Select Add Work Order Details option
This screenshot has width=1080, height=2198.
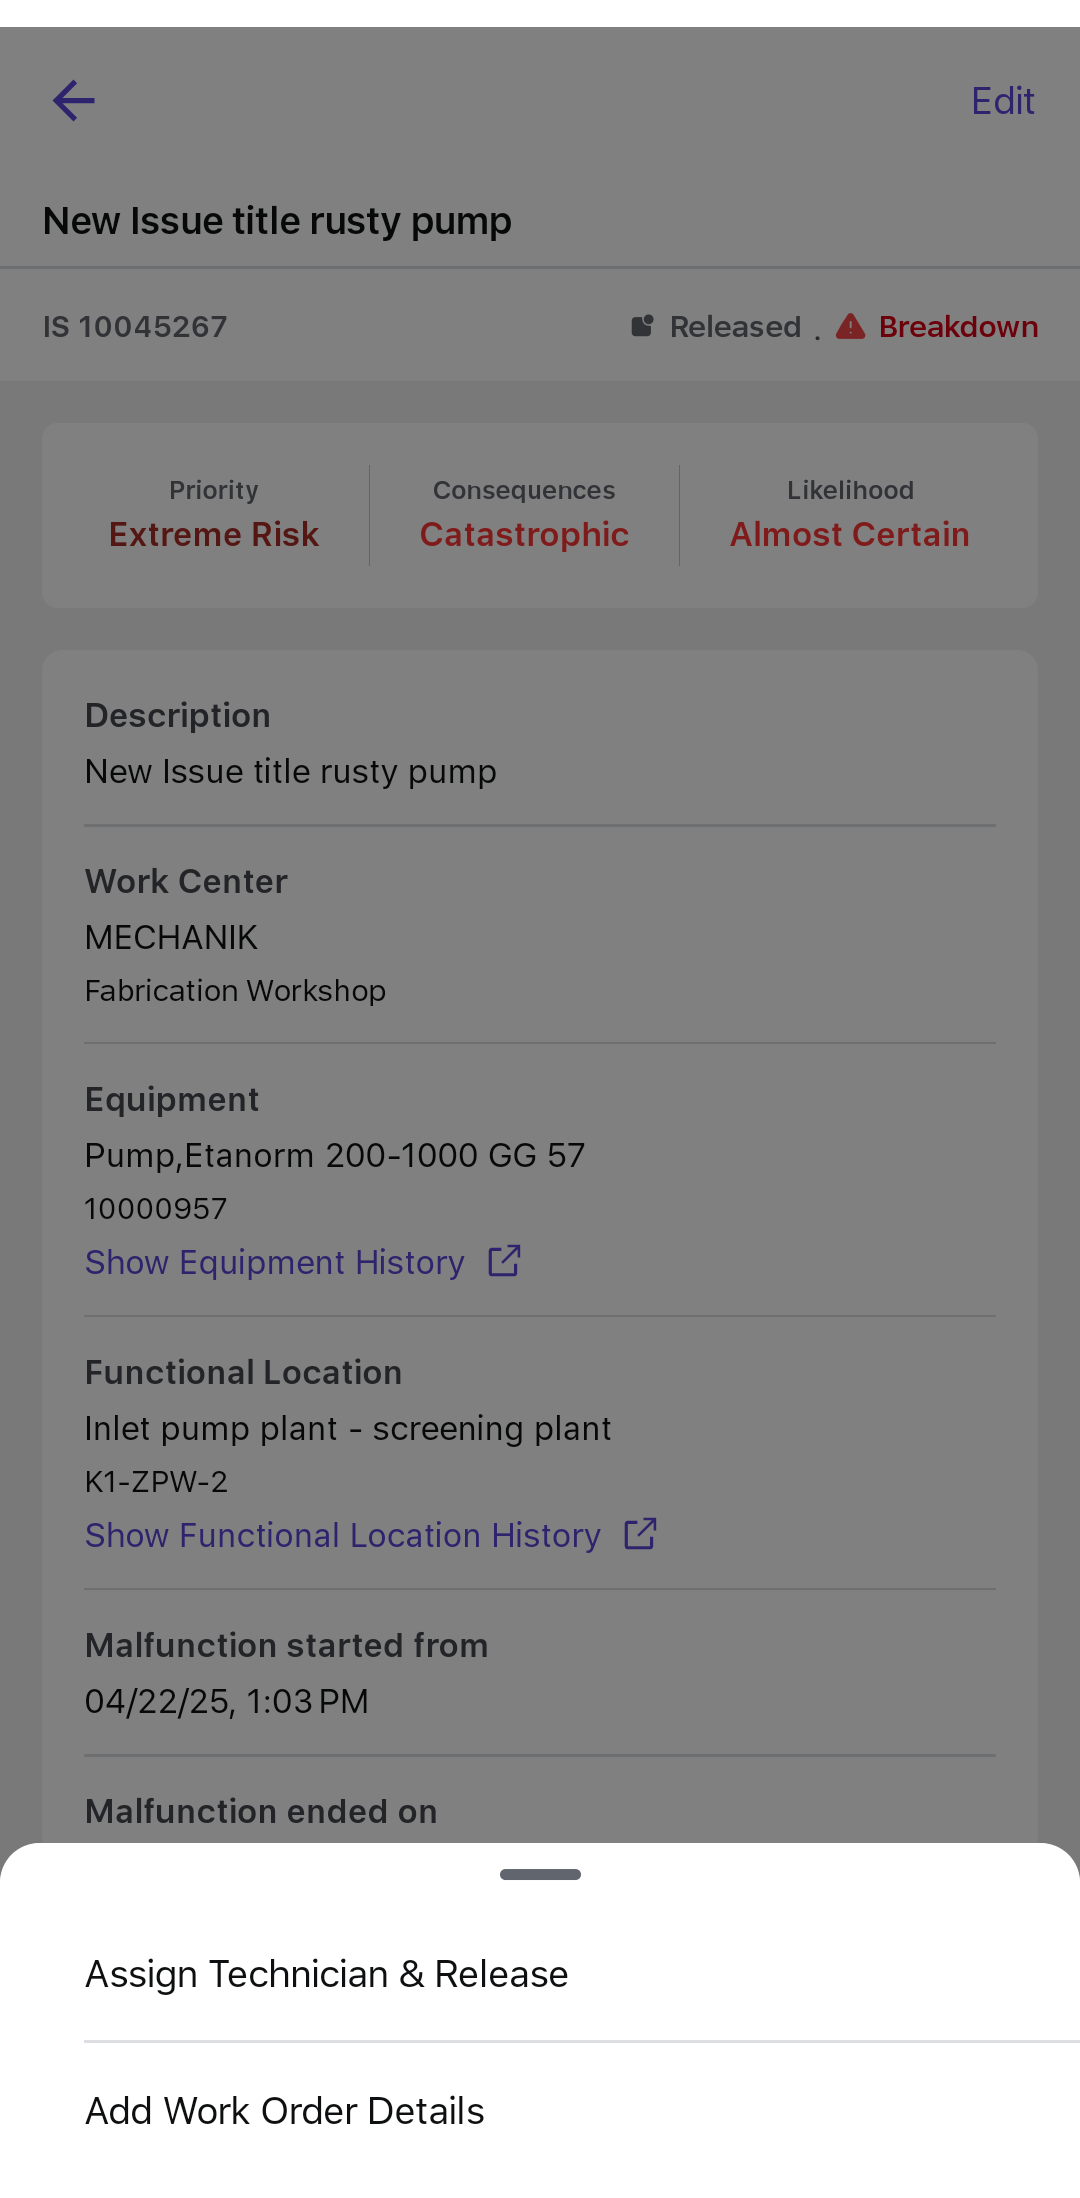point(285,2111)
